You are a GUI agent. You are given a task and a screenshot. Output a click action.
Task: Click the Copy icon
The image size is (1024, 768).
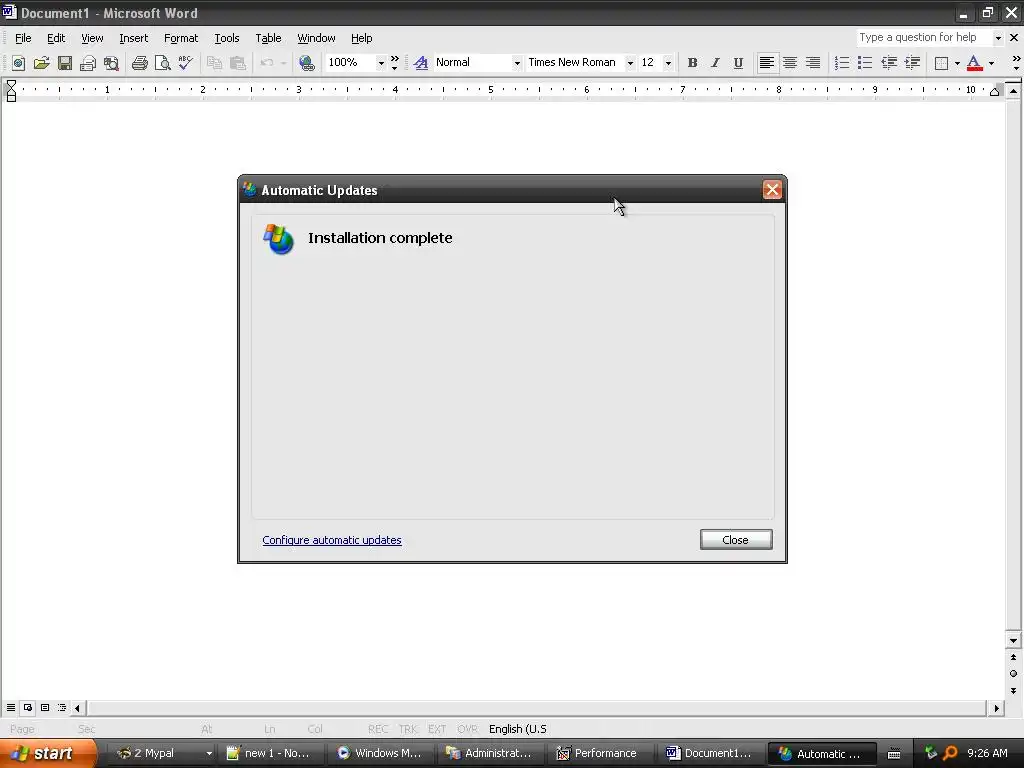[x=214, y=63]
